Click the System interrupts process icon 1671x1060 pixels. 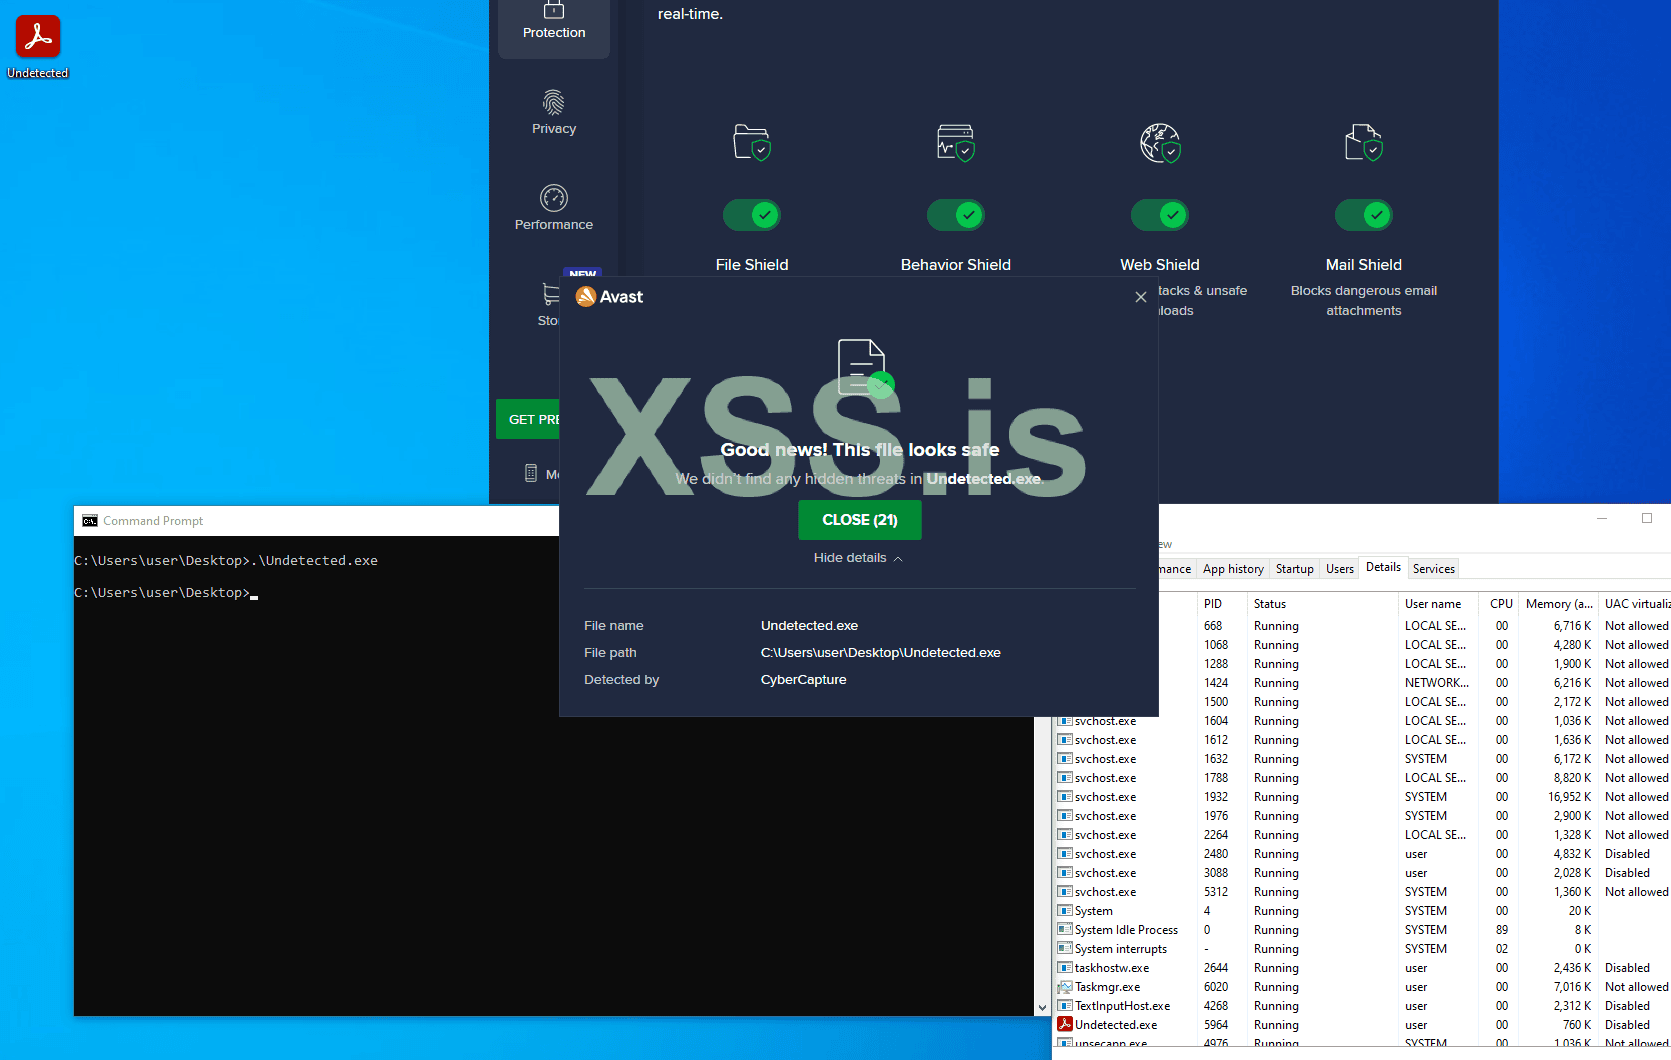1065,949
